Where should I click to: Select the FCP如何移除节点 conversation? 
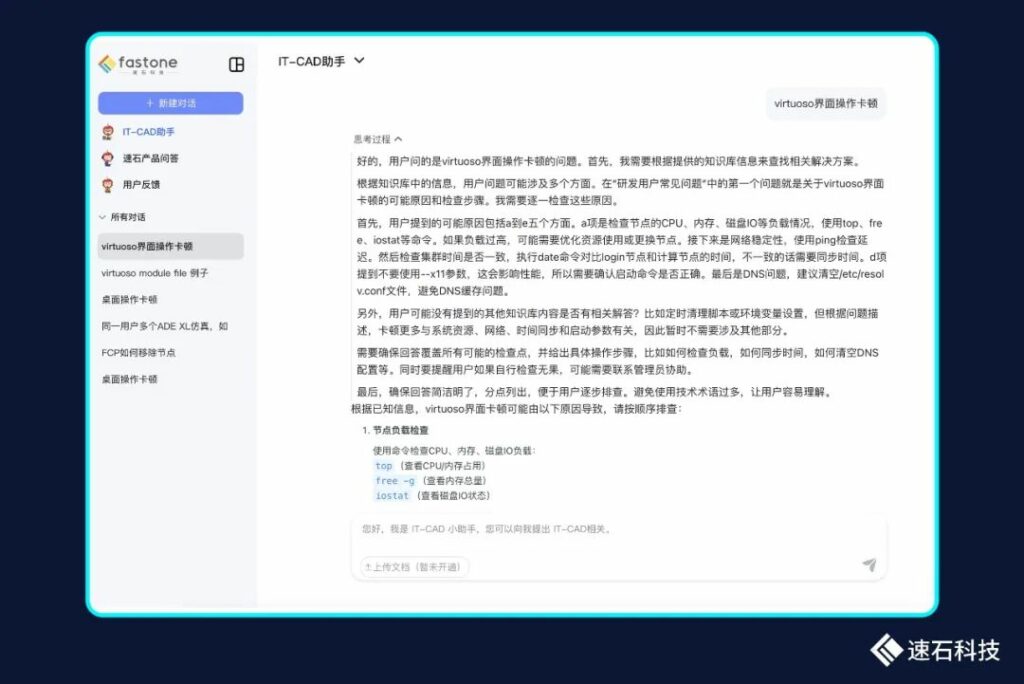pos(138,353)
